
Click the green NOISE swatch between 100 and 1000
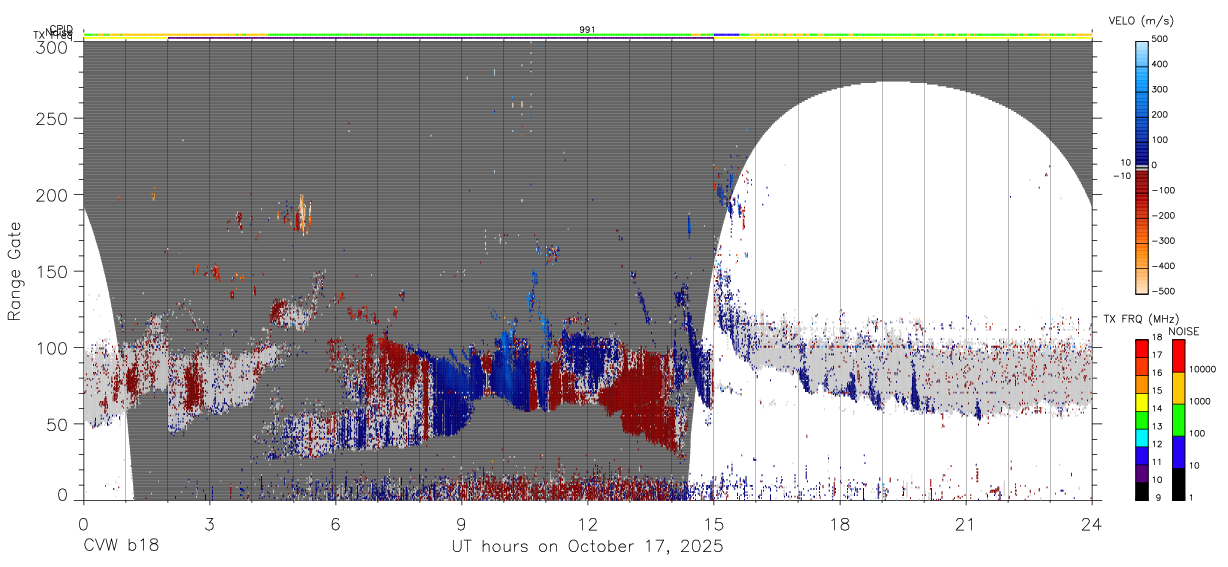(1177, 420)
